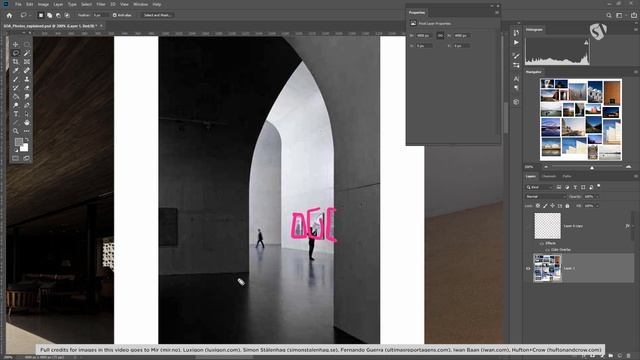The image size is (640, 360).
Task: Toggle visibility of Layer 1
Action: [x=528, y=269]
